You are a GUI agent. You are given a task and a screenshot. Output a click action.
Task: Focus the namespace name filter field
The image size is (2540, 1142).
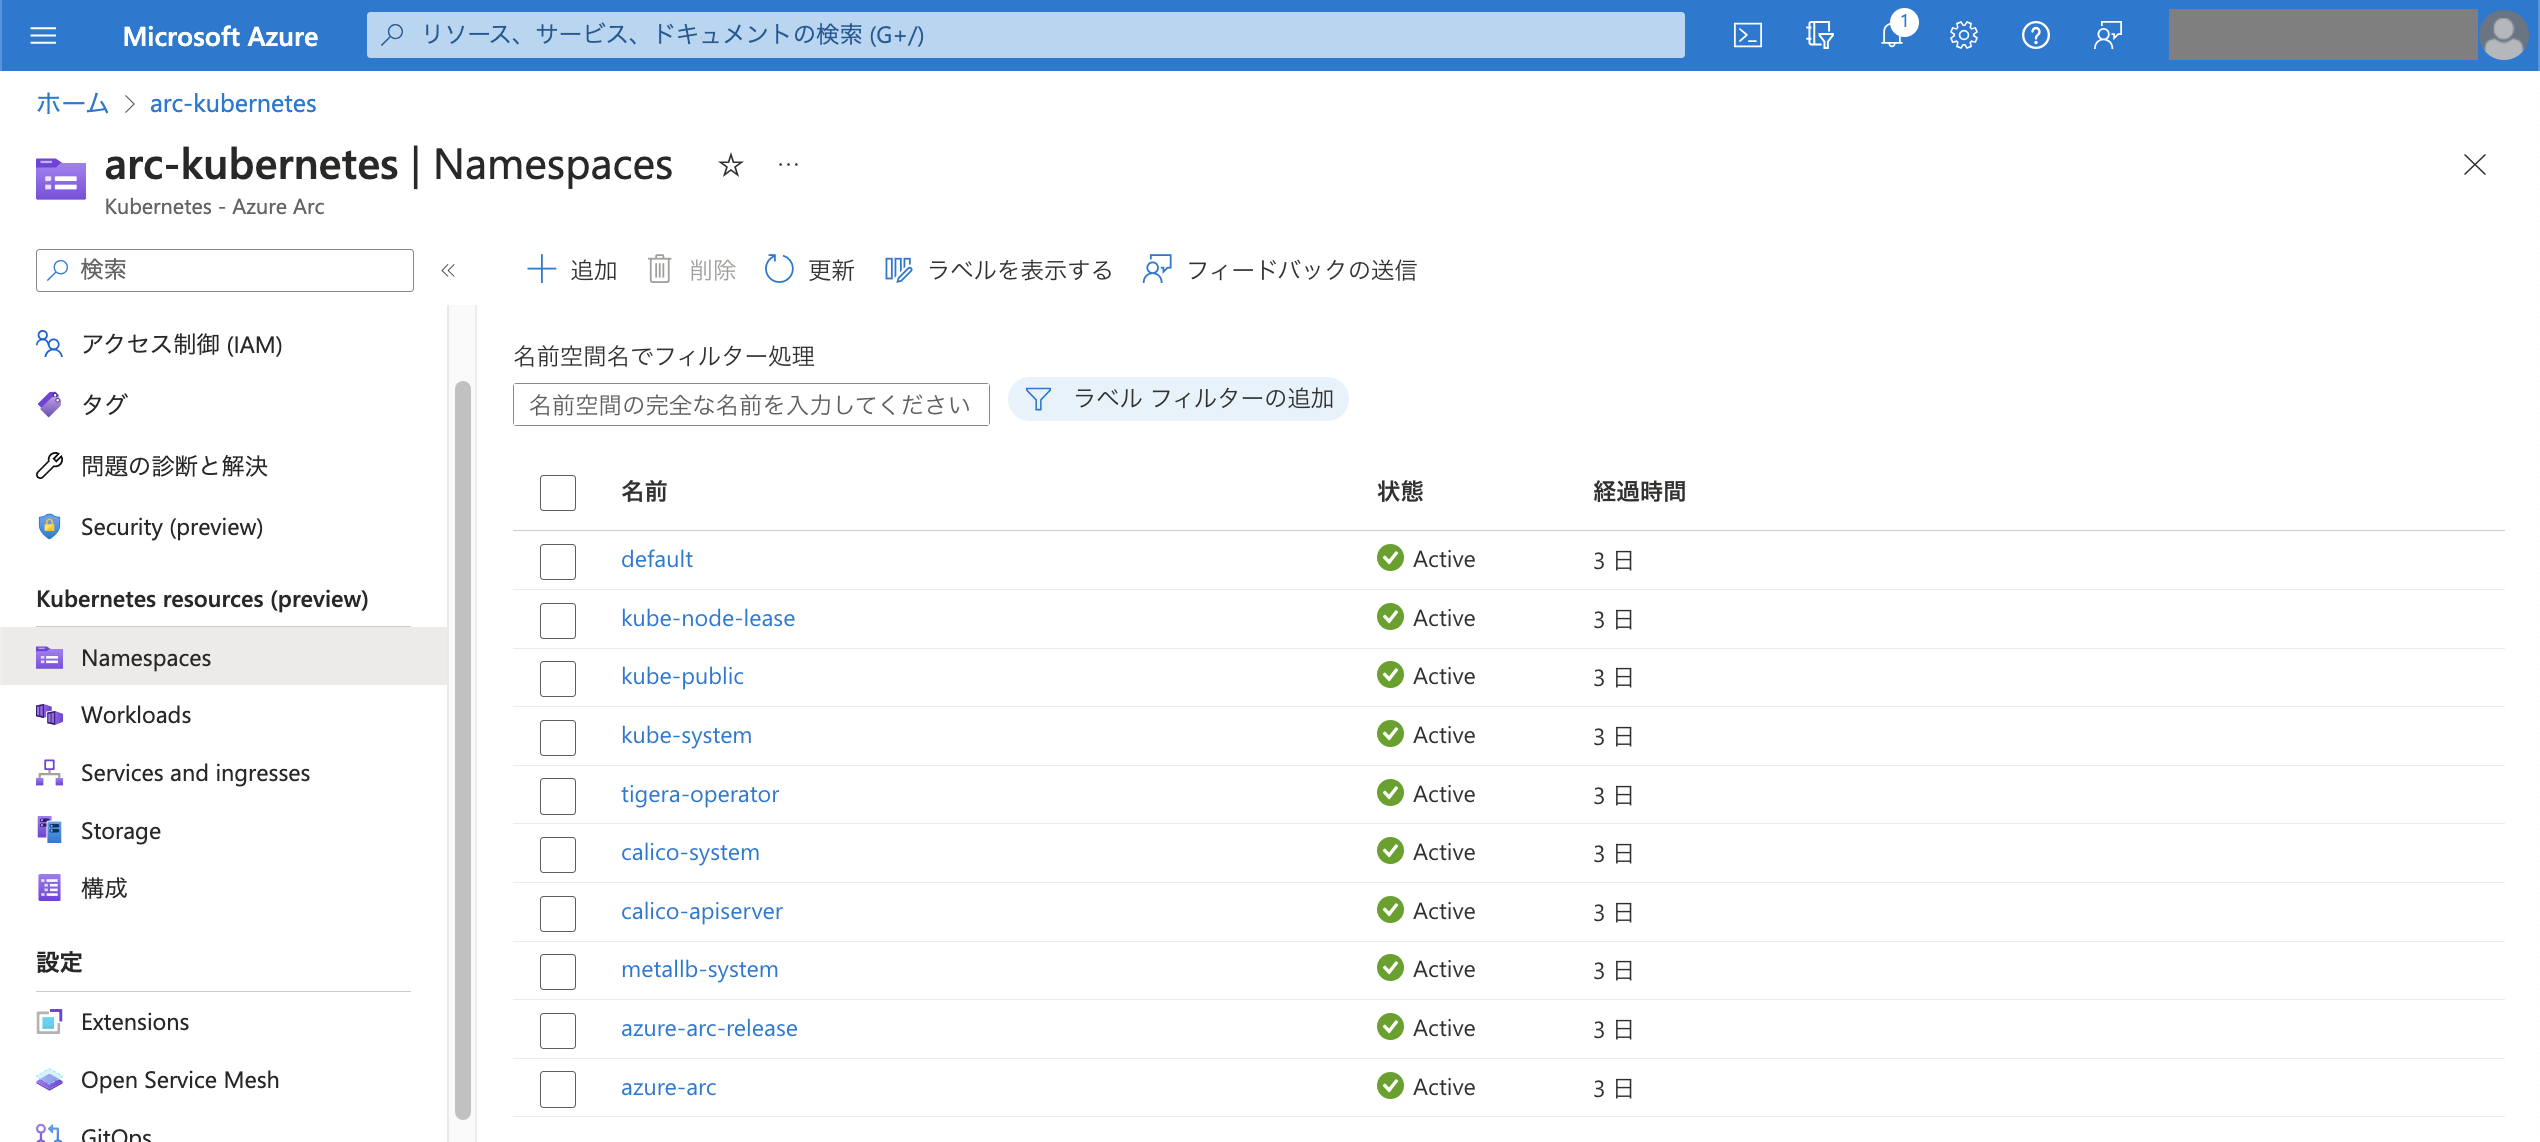click(751, 404)
